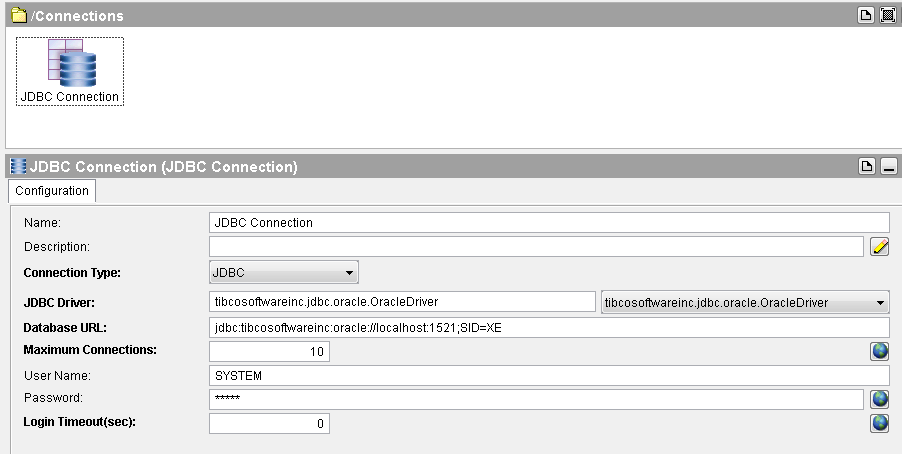Click the Maximum Connections value field
902x454 pixels.
tap(269, 352)
